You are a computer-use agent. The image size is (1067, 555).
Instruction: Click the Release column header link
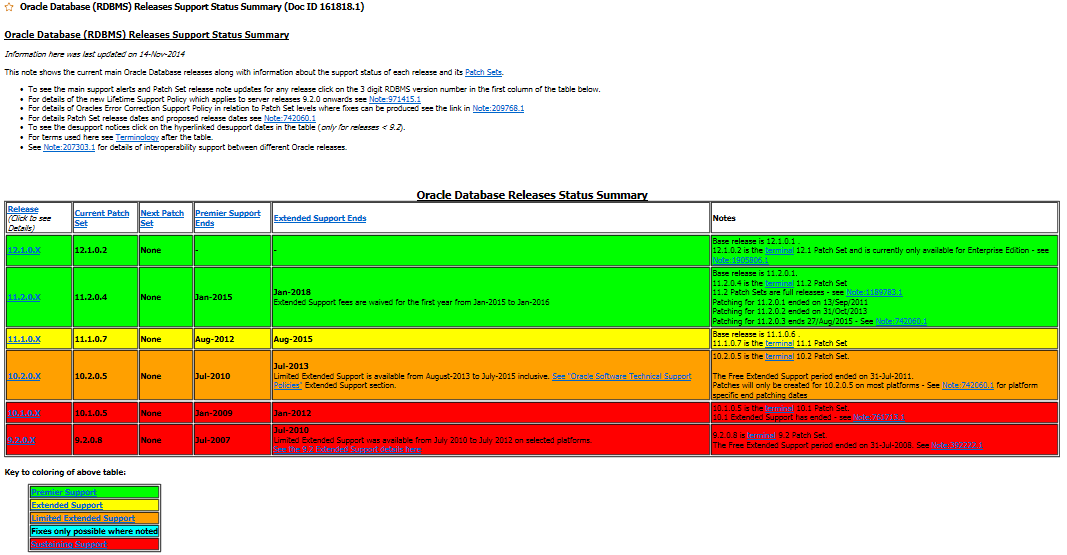point(23,209)
